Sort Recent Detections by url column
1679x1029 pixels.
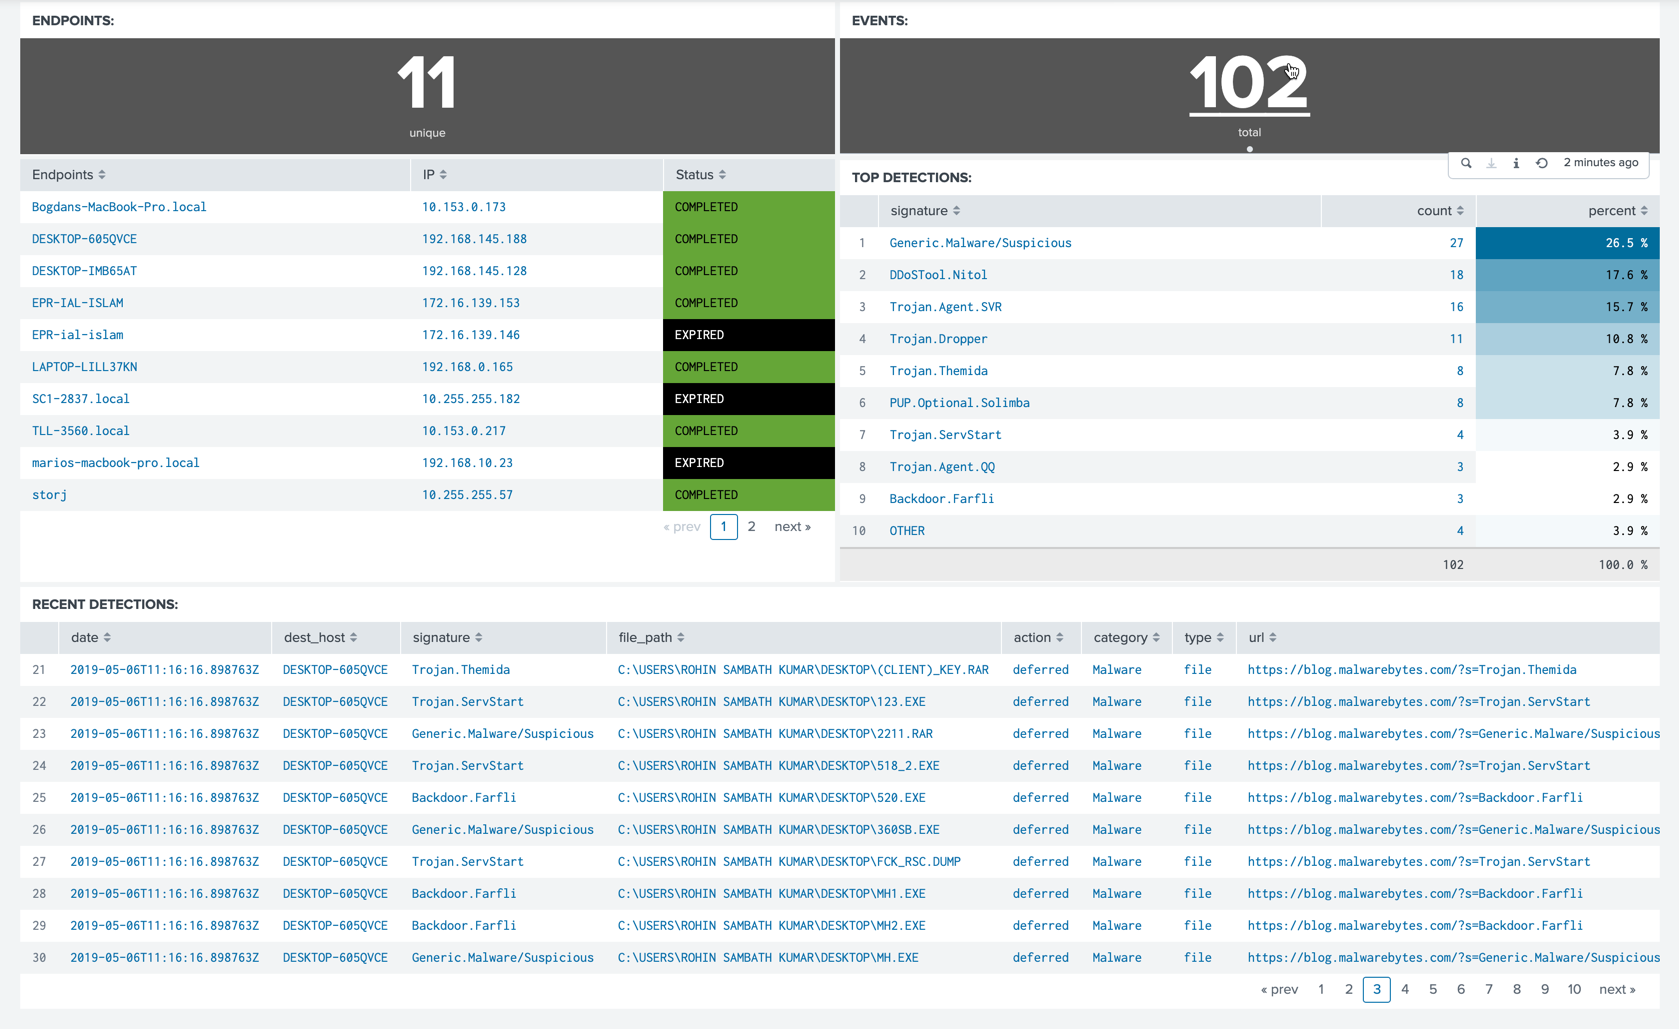[x=1262, y=638]
